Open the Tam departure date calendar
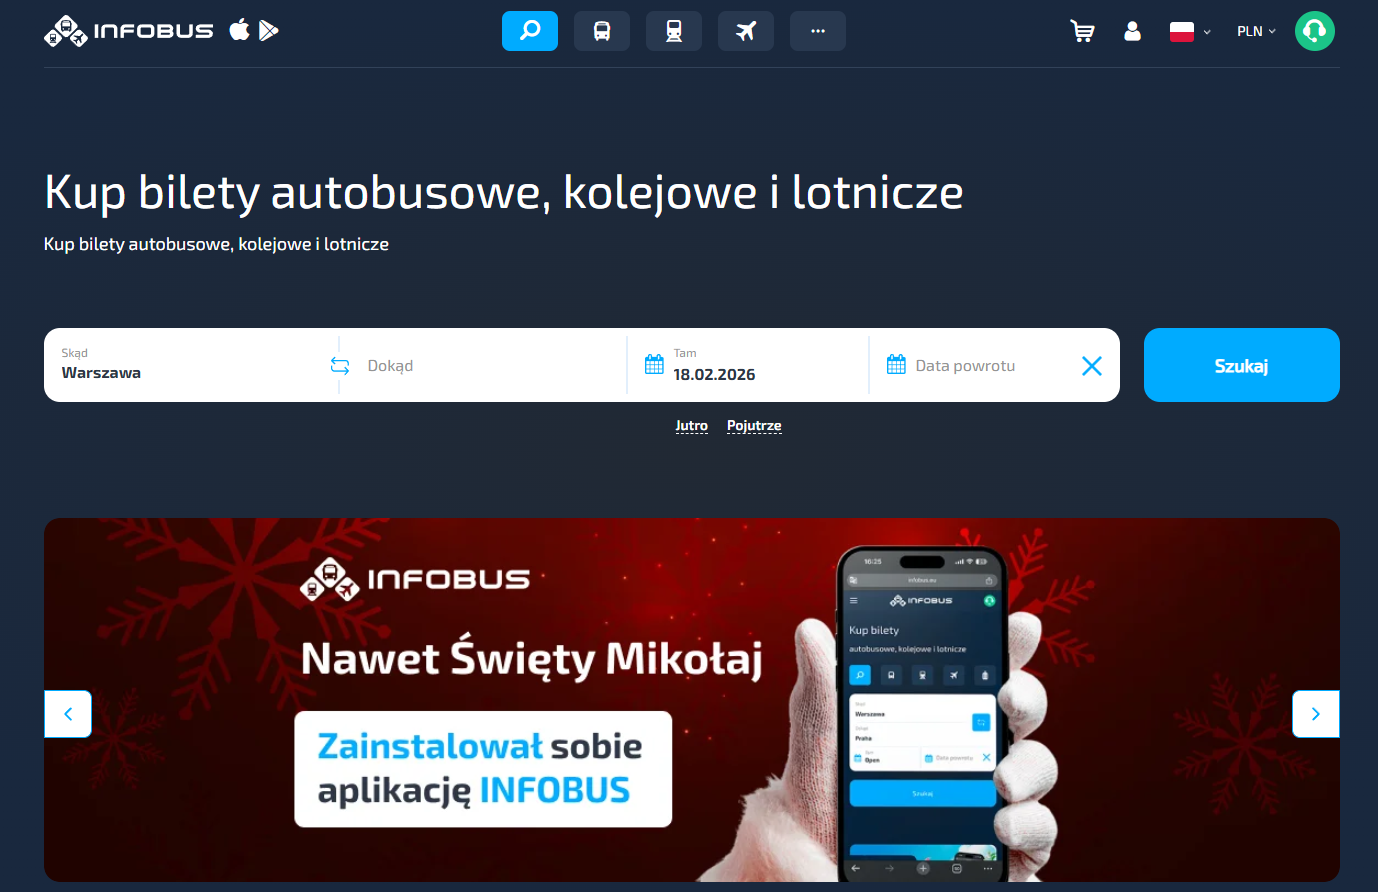 pos(748,366)
